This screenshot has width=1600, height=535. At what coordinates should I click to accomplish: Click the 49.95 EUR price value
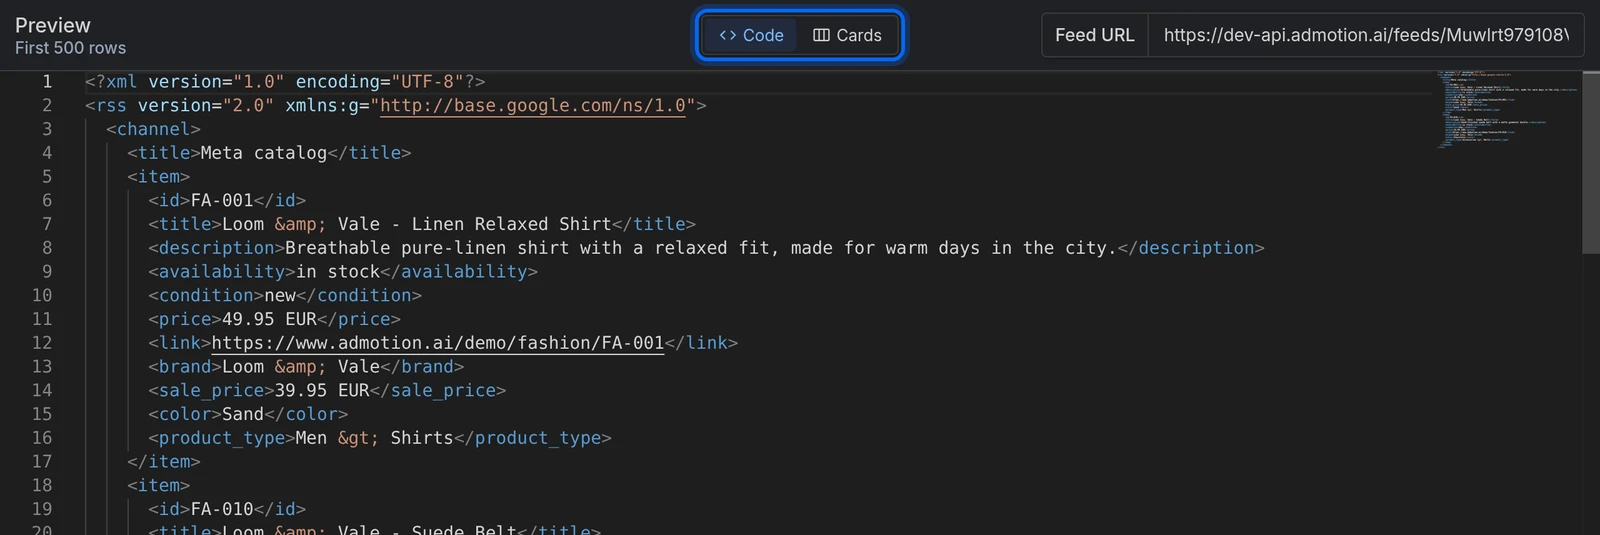pos(269,319)
